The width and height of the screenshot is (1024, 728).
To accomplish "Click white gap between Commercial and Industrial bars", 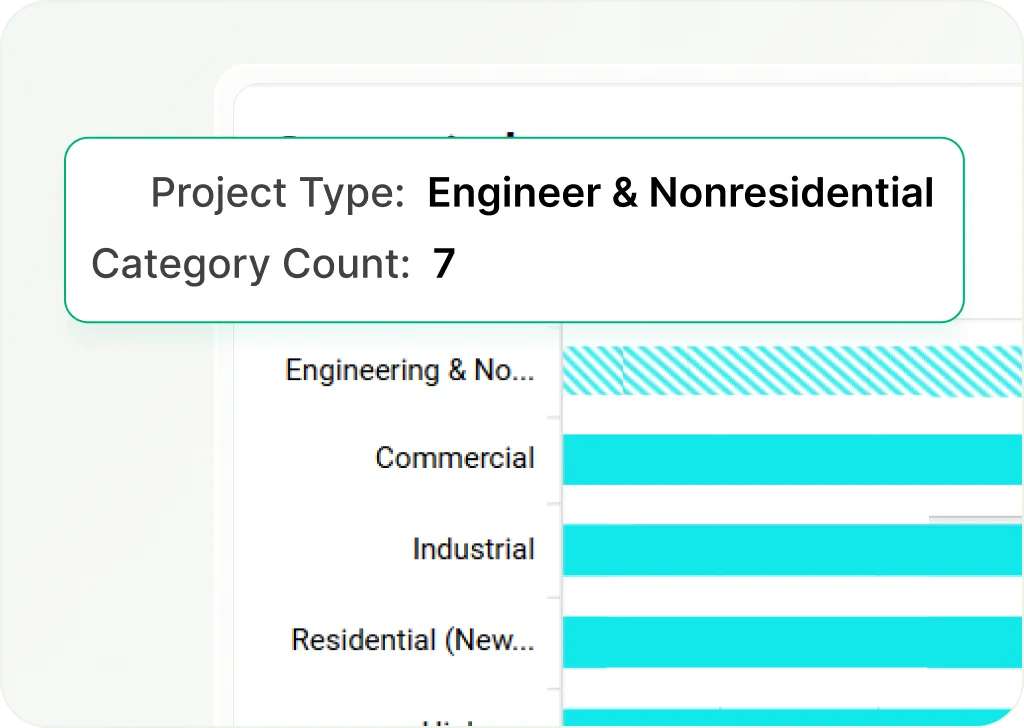I will [740, 505].
